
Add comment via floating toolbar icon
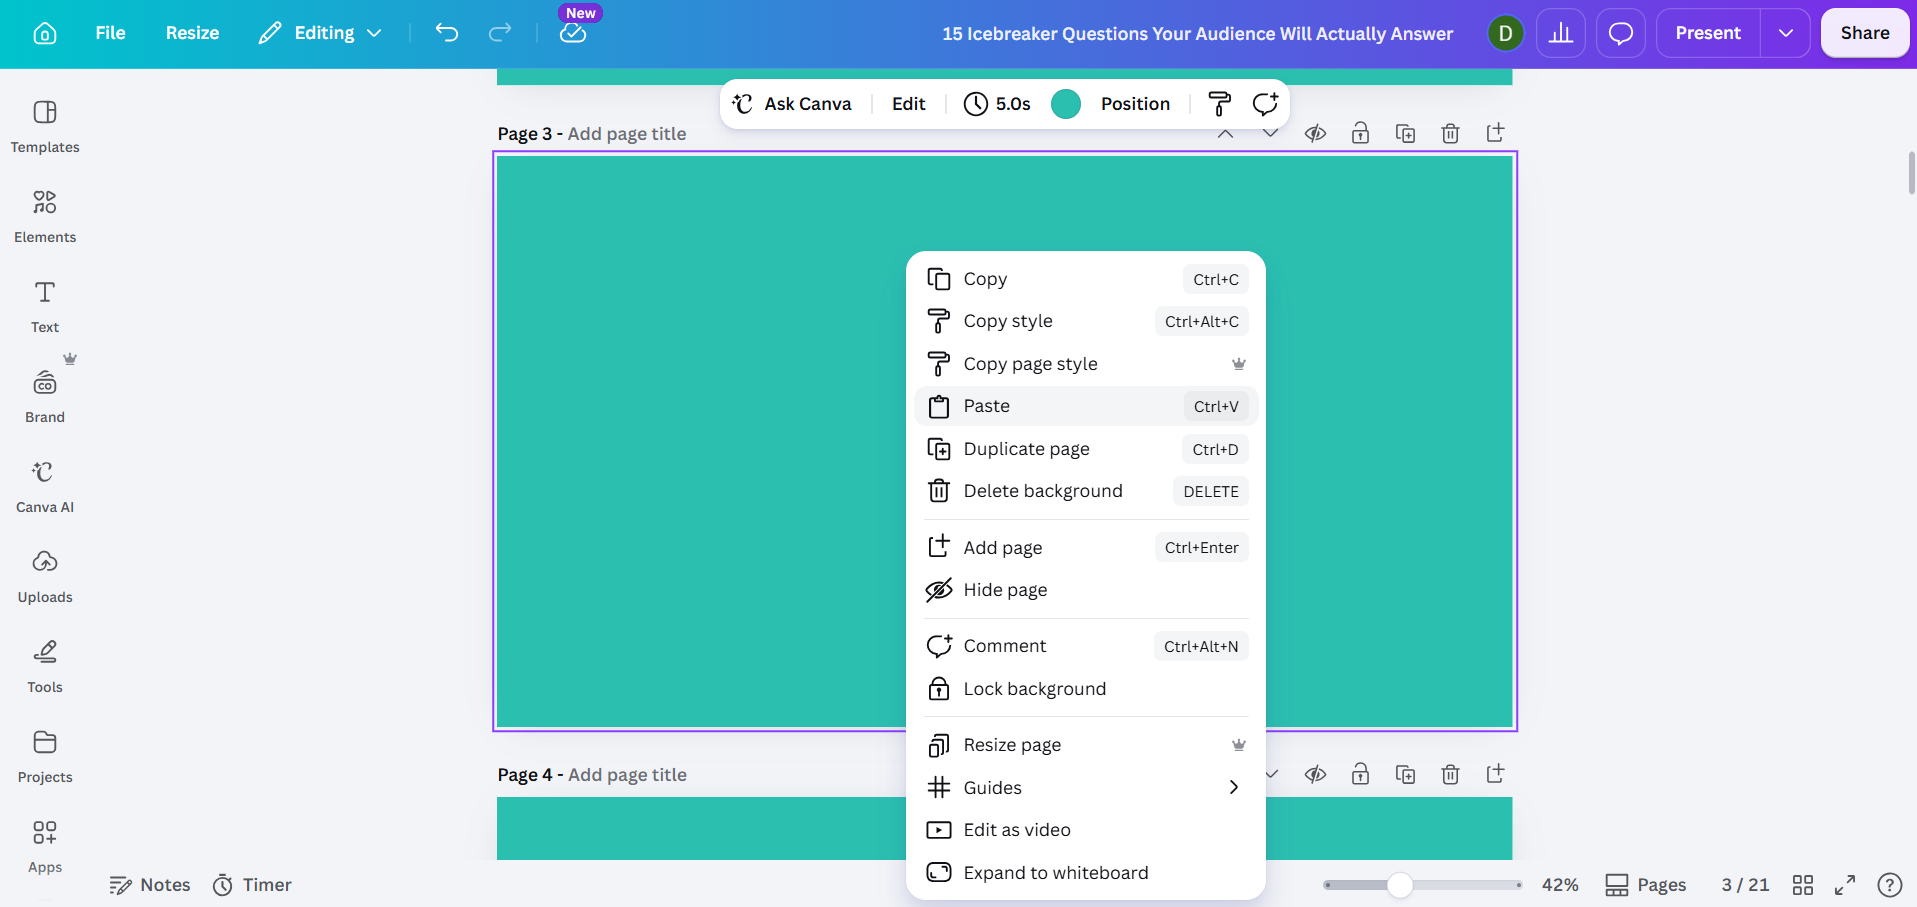point(1266,104)
